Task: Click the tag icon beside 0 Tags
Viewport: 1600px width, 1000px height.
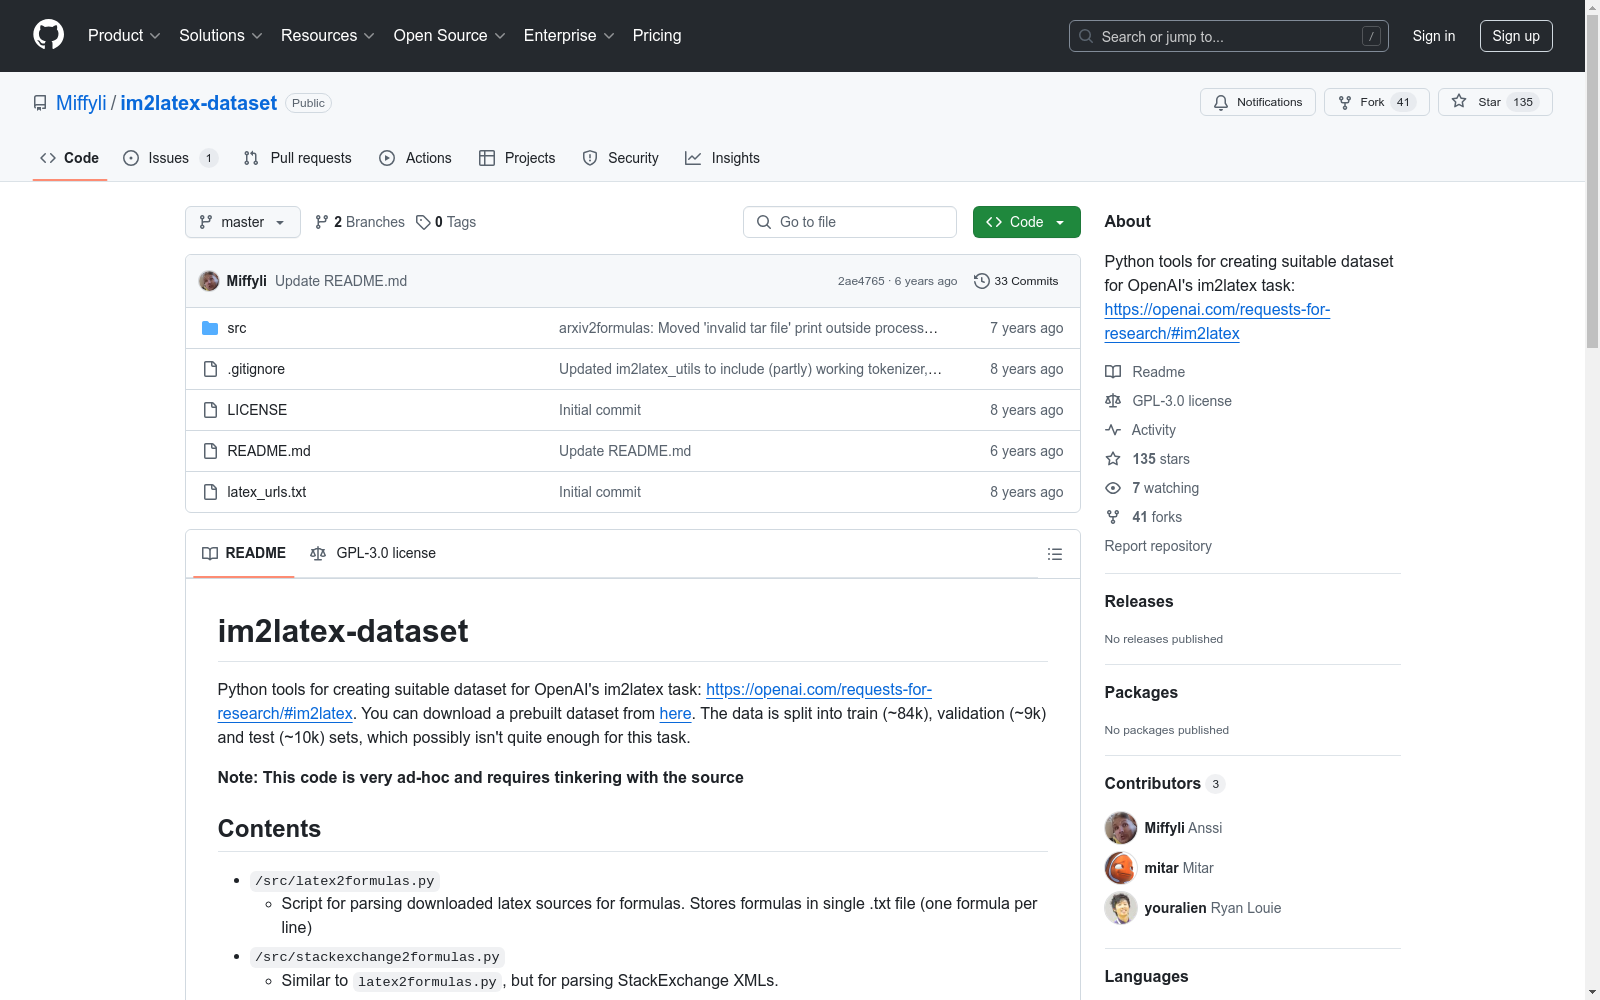Action: [423, 222]
